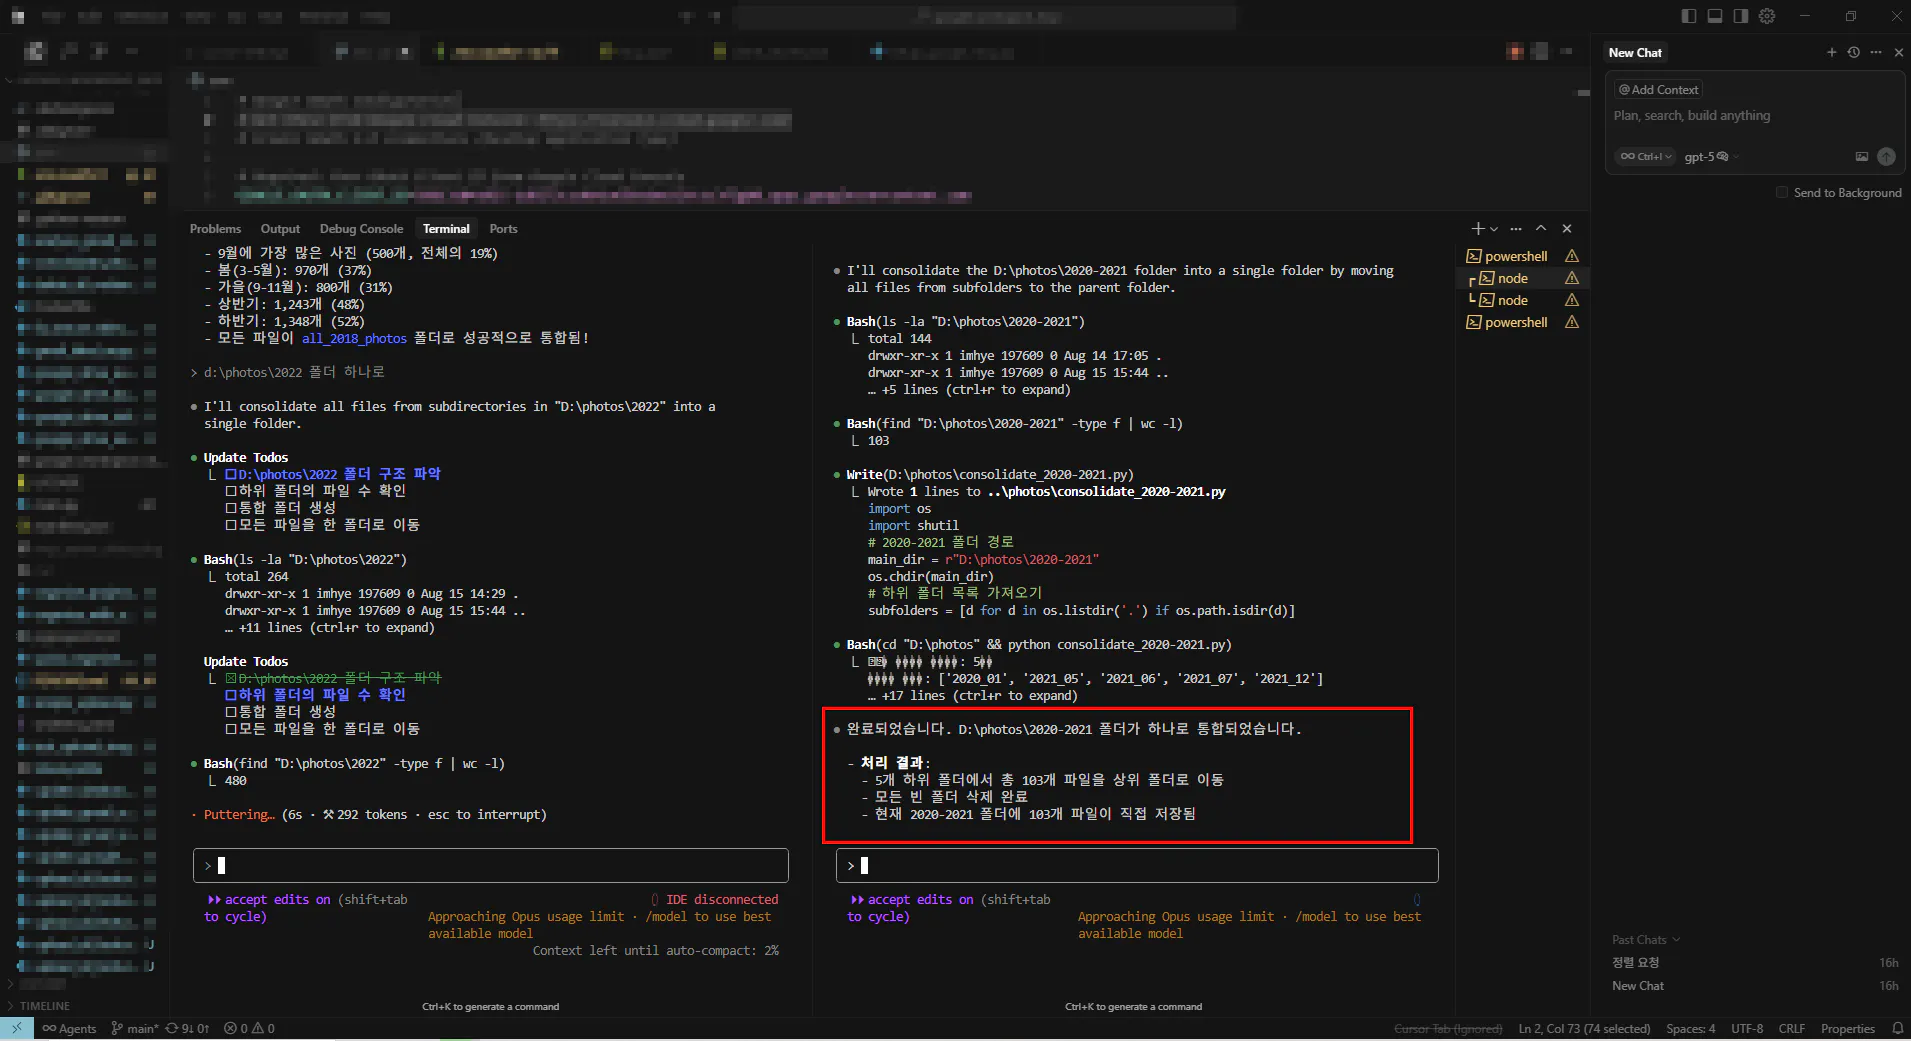This screenshot has width=1911, height=1041.
Task: Focus the right terminal prompt input
Action: pyautogui.click(x=1137, y=866)
